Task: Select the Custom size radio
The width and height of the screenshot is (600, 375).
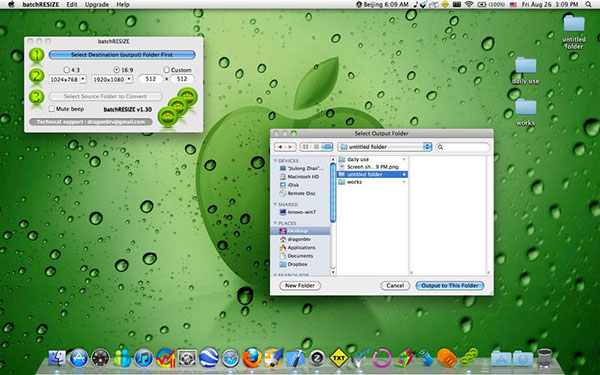Action: (166, 70)
